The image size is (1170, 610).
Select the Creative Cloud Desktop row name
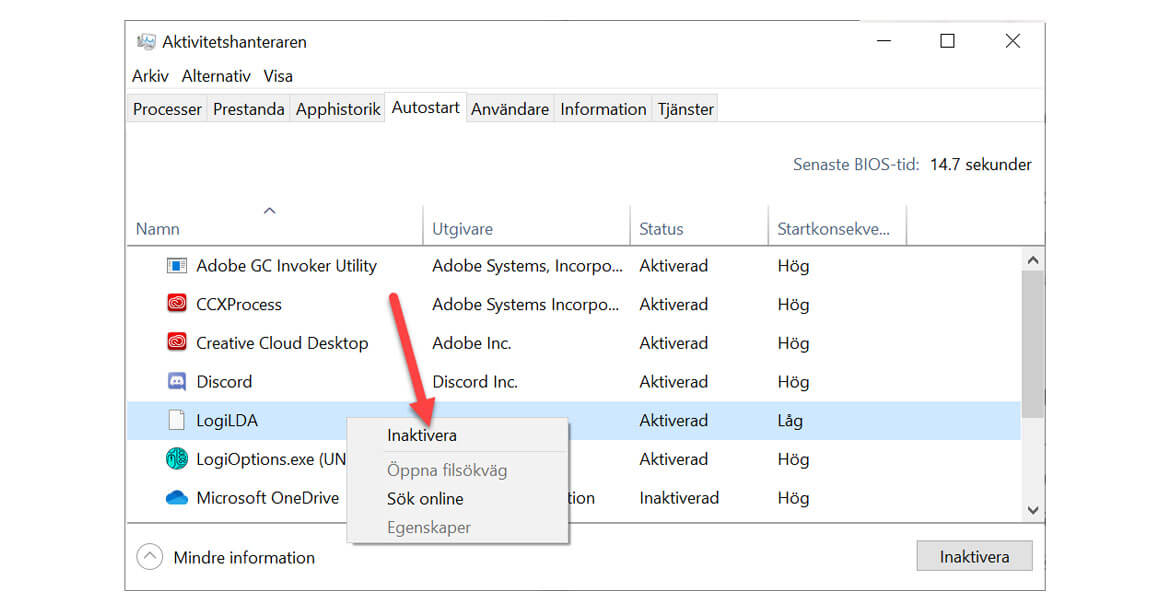click(x=282, y=343)
